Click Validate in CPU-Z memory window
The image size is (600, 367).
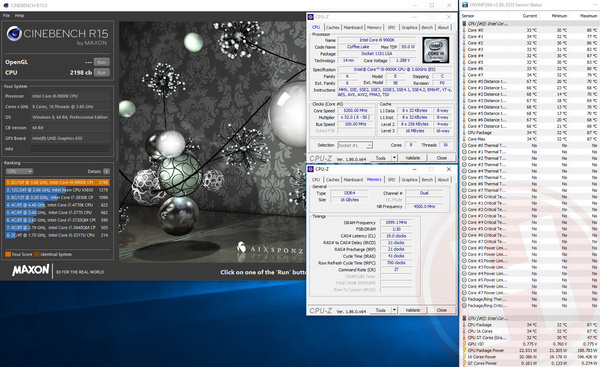412,310
